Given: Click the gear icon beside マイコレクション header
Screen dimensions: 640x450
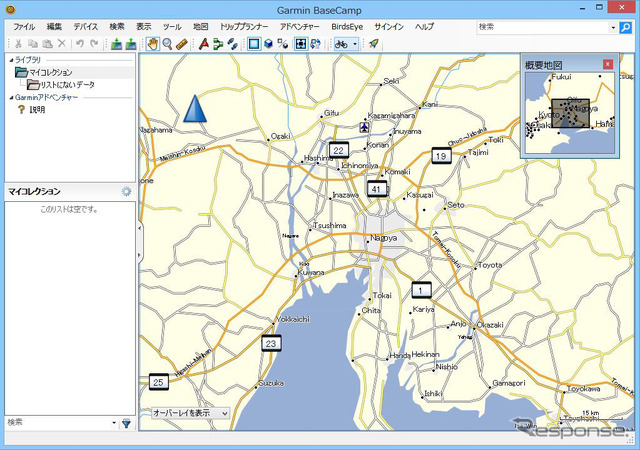Looking at the screenshot, I should [x=127, y=191].
